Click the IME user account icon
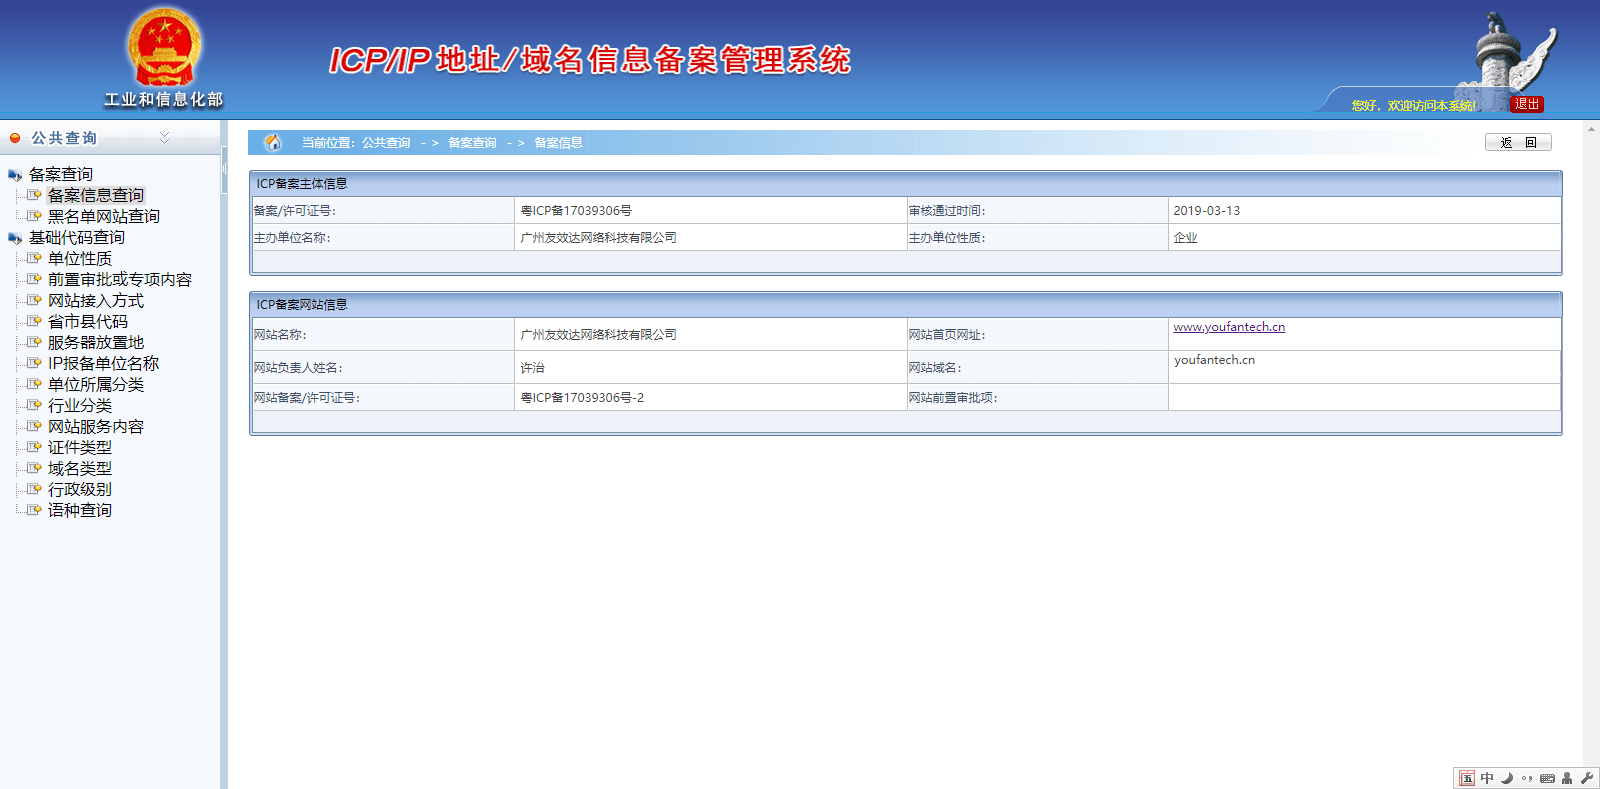This screenshot has width=1600, height=789. click(x=1567, y=778)
